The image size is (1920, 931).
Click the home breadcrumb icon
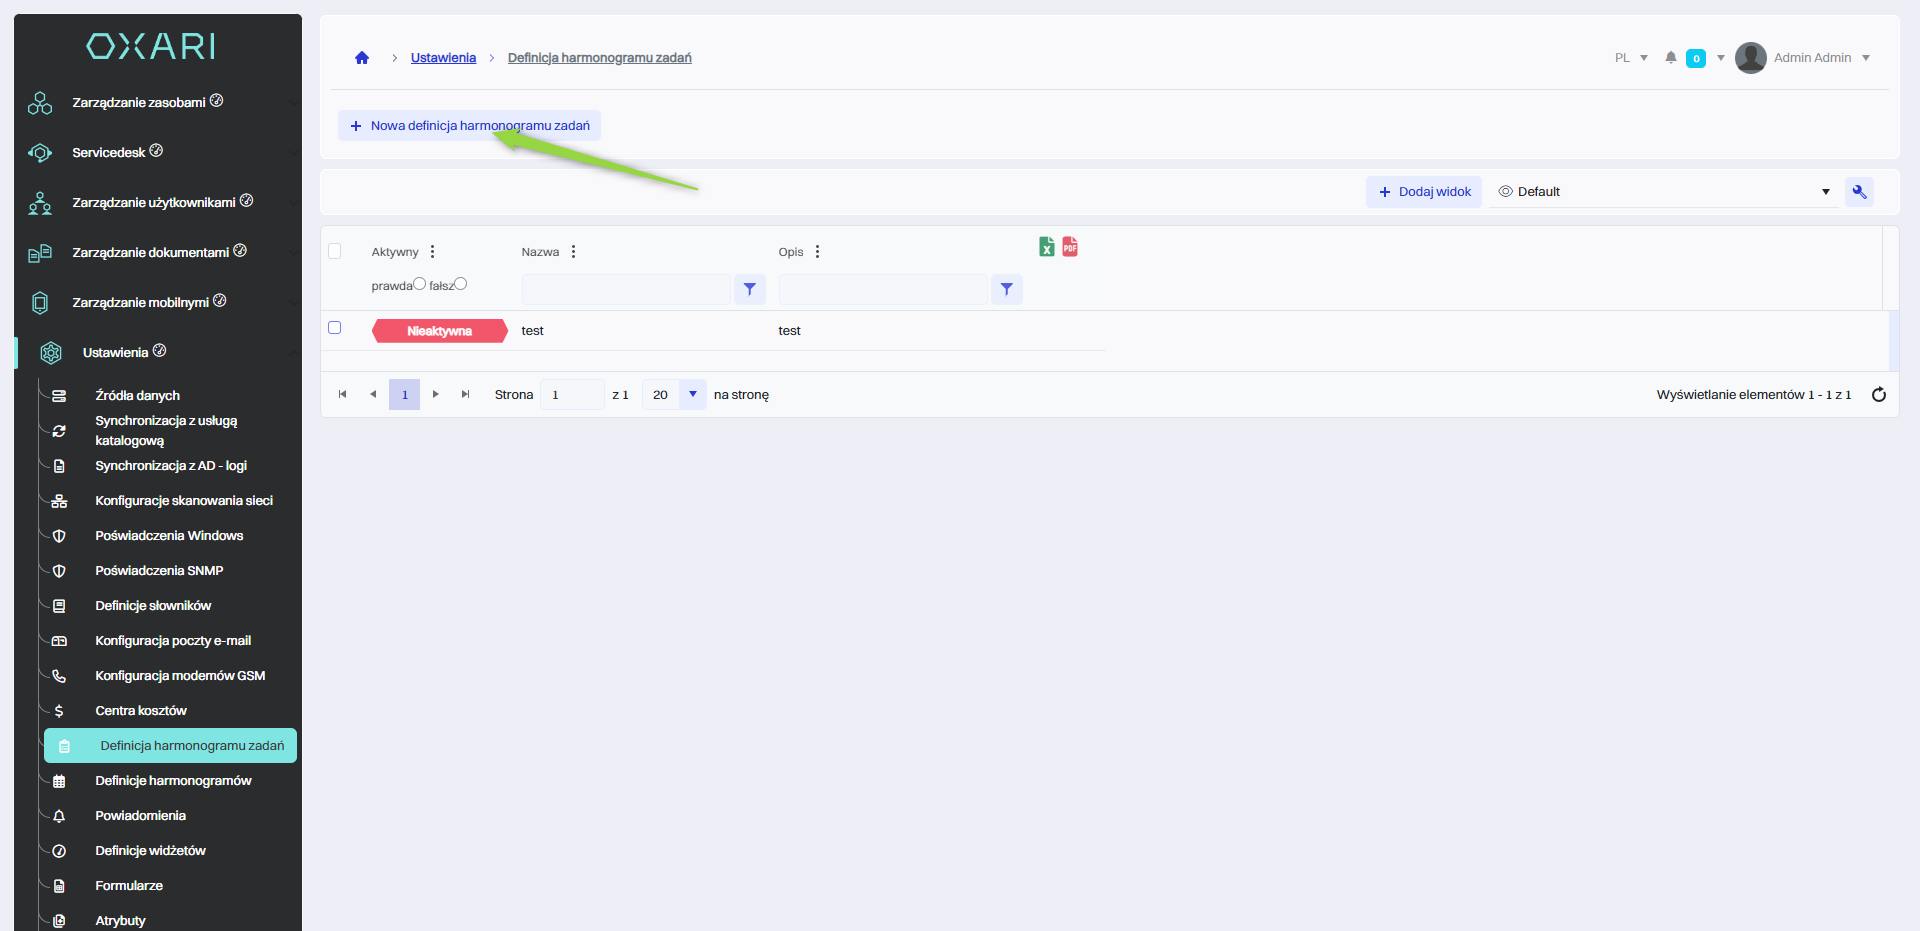point(362,58)
